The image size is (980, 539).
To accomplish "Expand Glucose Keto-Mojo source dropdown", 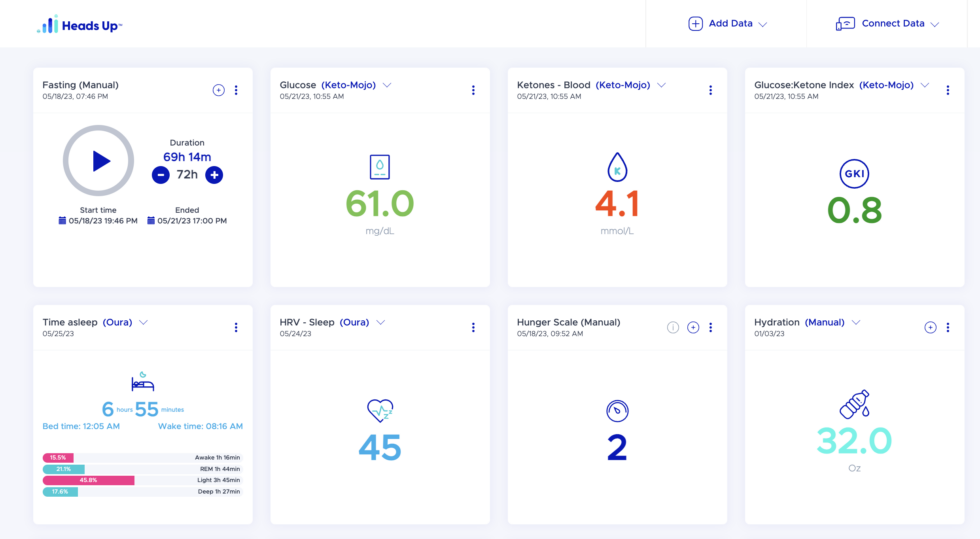I will pos(387,85).
